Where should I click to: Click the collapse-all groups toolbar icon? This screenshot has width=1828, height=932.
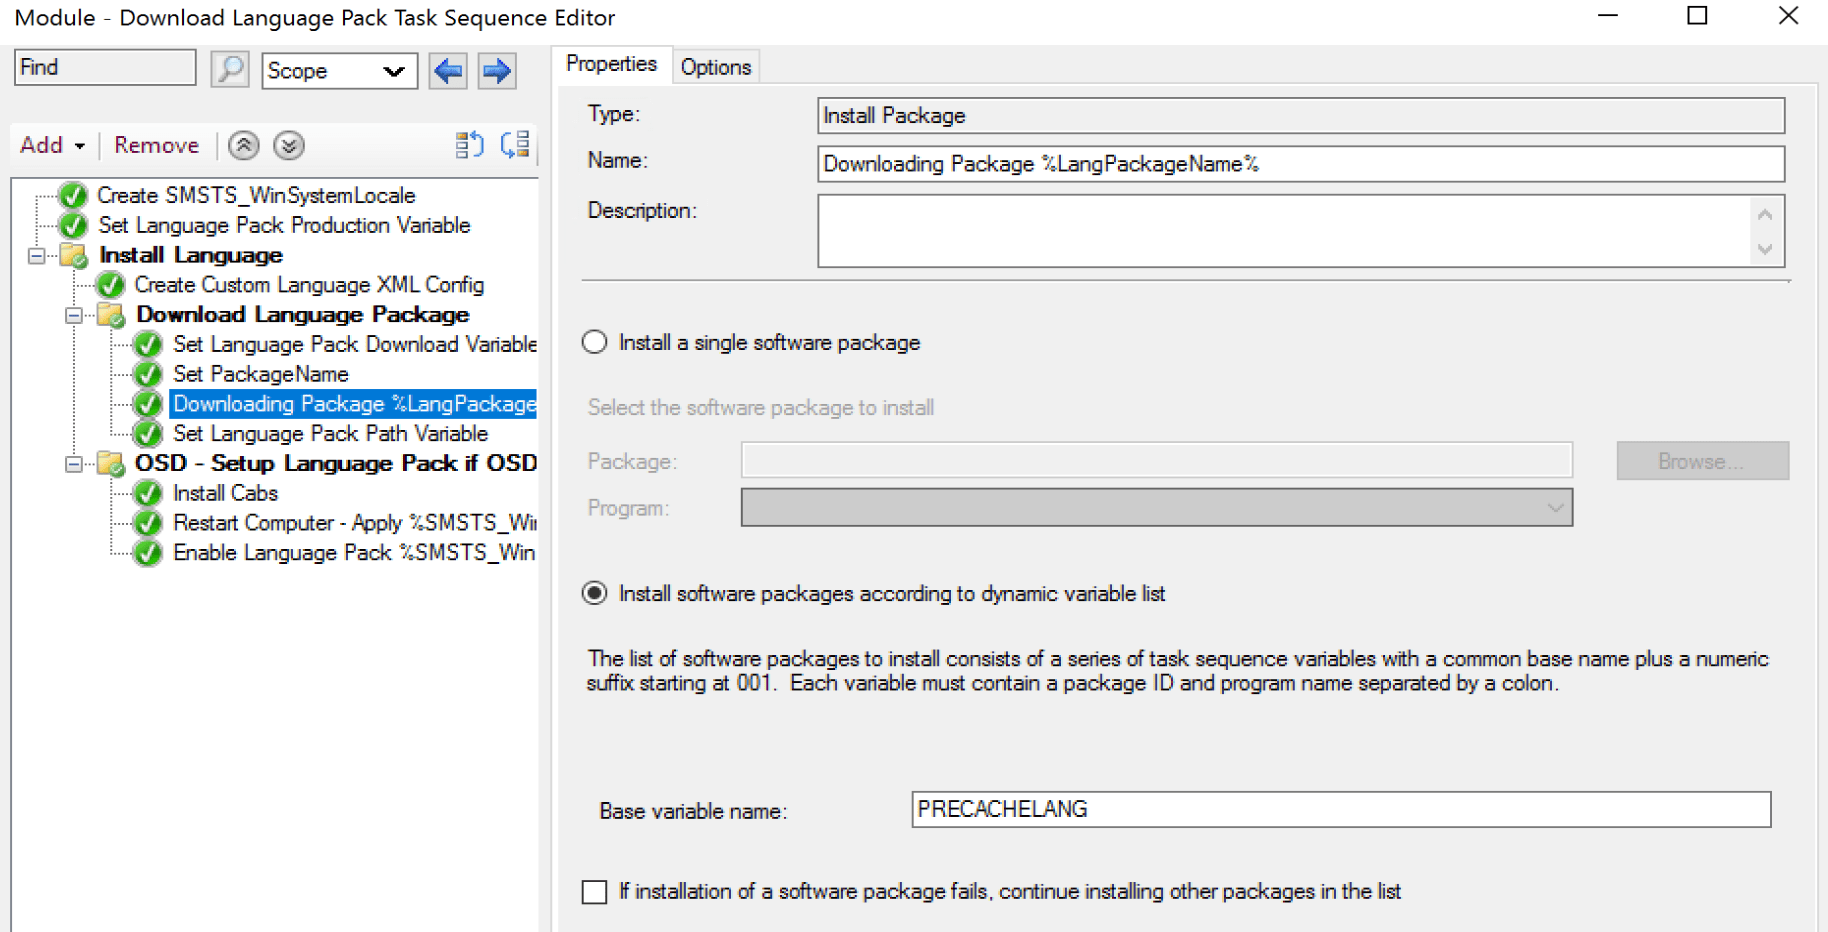point(469,145)
